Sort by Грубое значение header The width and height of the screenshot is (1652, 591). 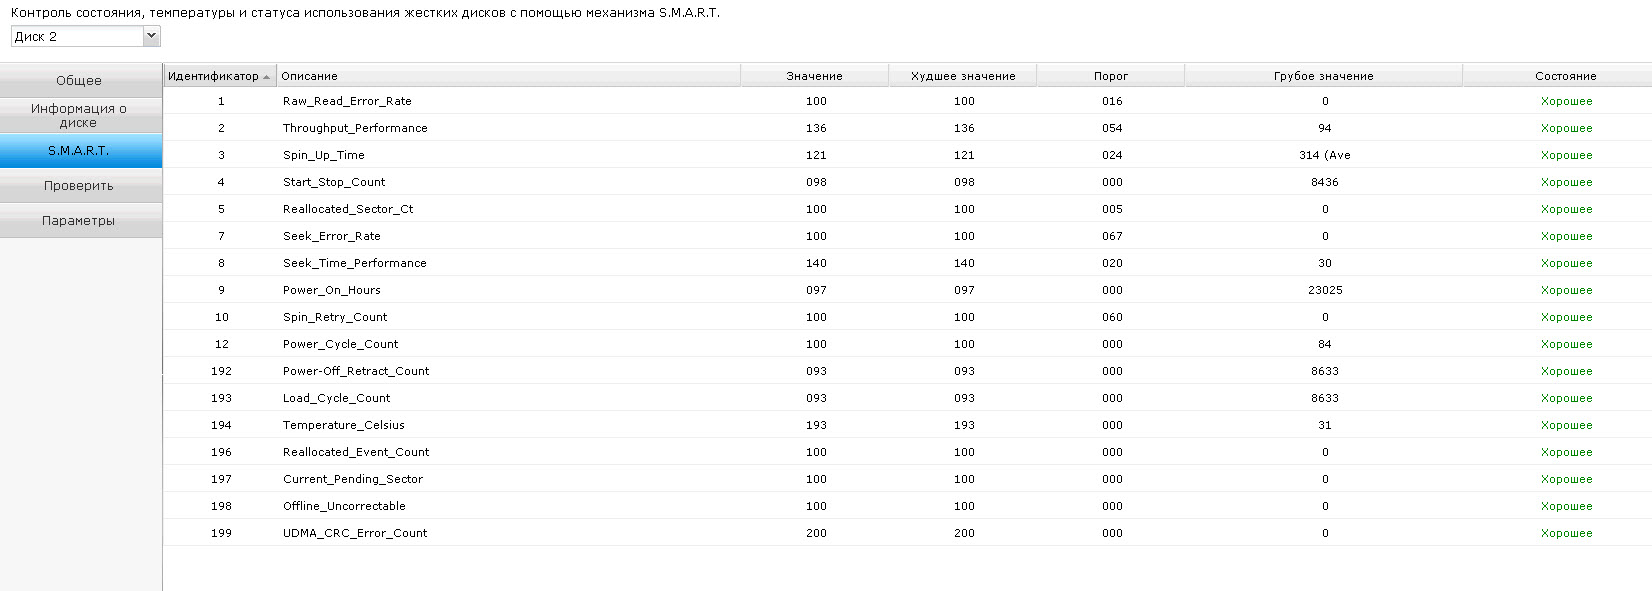pyautogui.click(x=1323, y=76)
